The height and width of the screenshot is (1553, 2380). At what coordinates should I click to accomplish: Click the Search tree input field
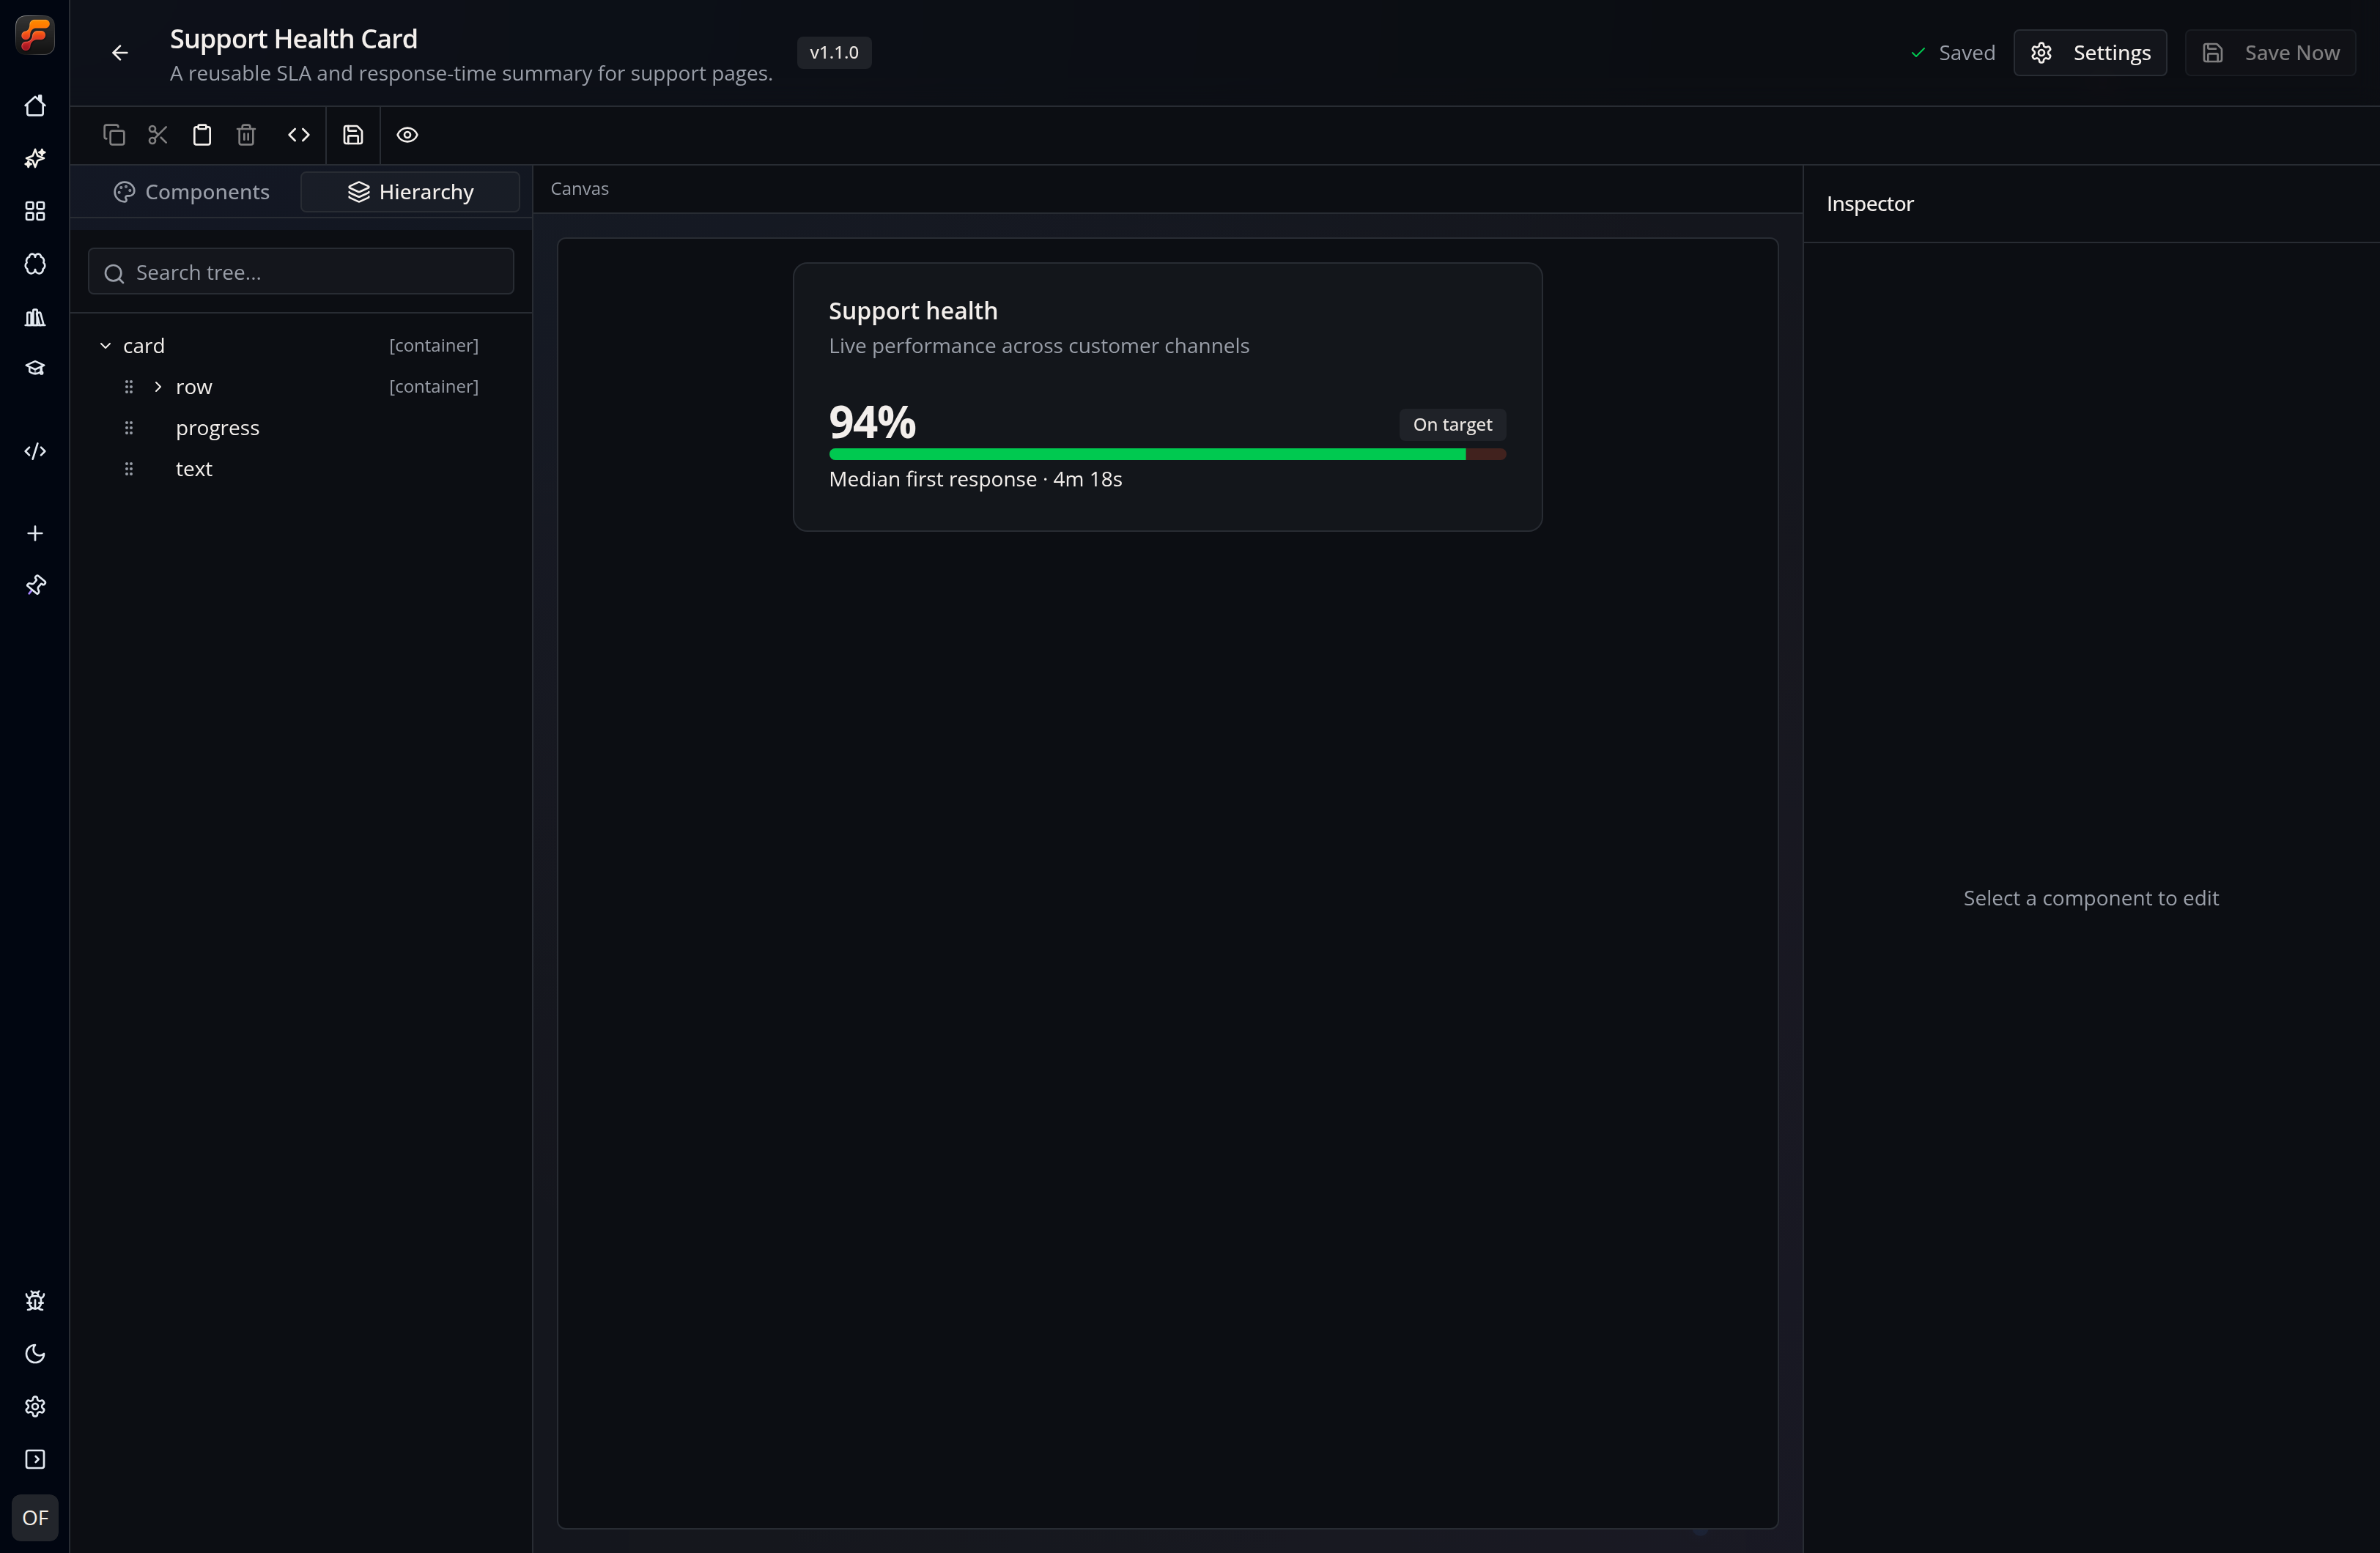(x=301, y=272)
